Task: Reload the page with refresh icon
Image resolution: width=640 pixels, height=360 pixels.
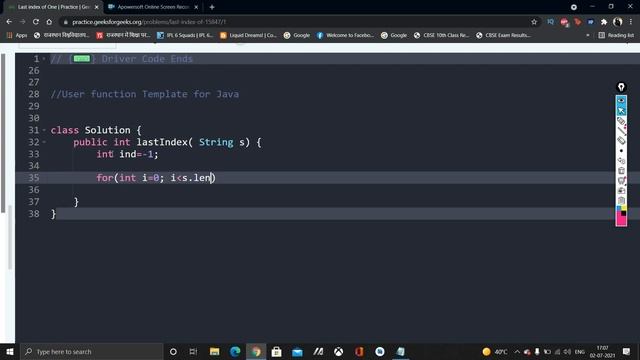Action: [x=36, y=22]
